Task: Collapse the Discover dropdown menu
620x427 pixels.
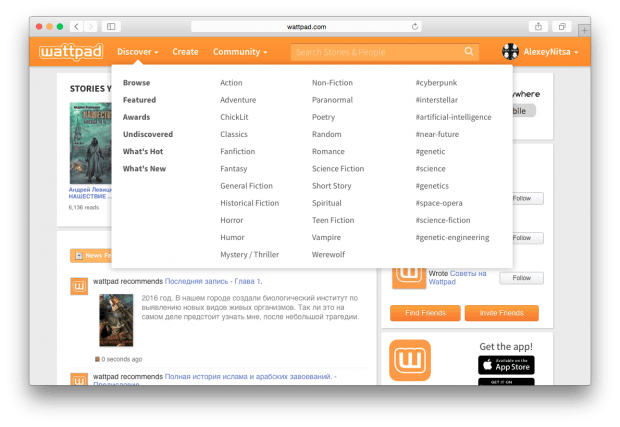Action: point(137,52)
